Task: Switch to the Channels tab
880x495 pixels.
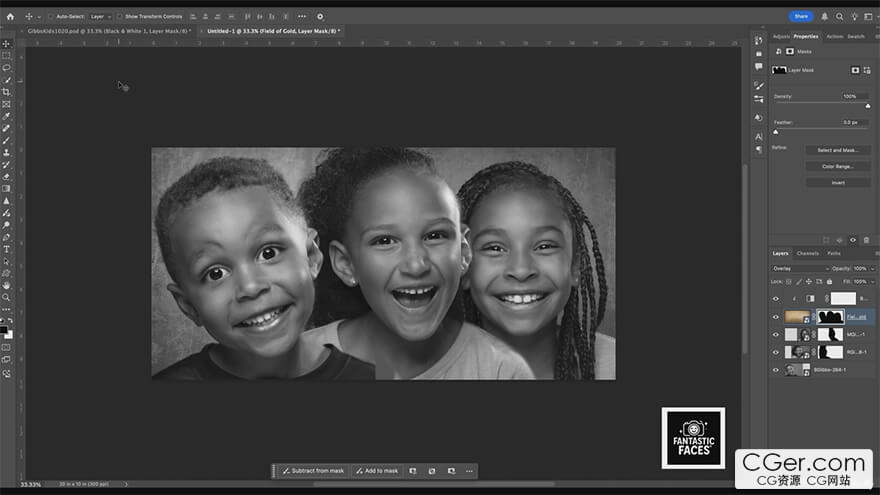Action: [x=807, y=253]
